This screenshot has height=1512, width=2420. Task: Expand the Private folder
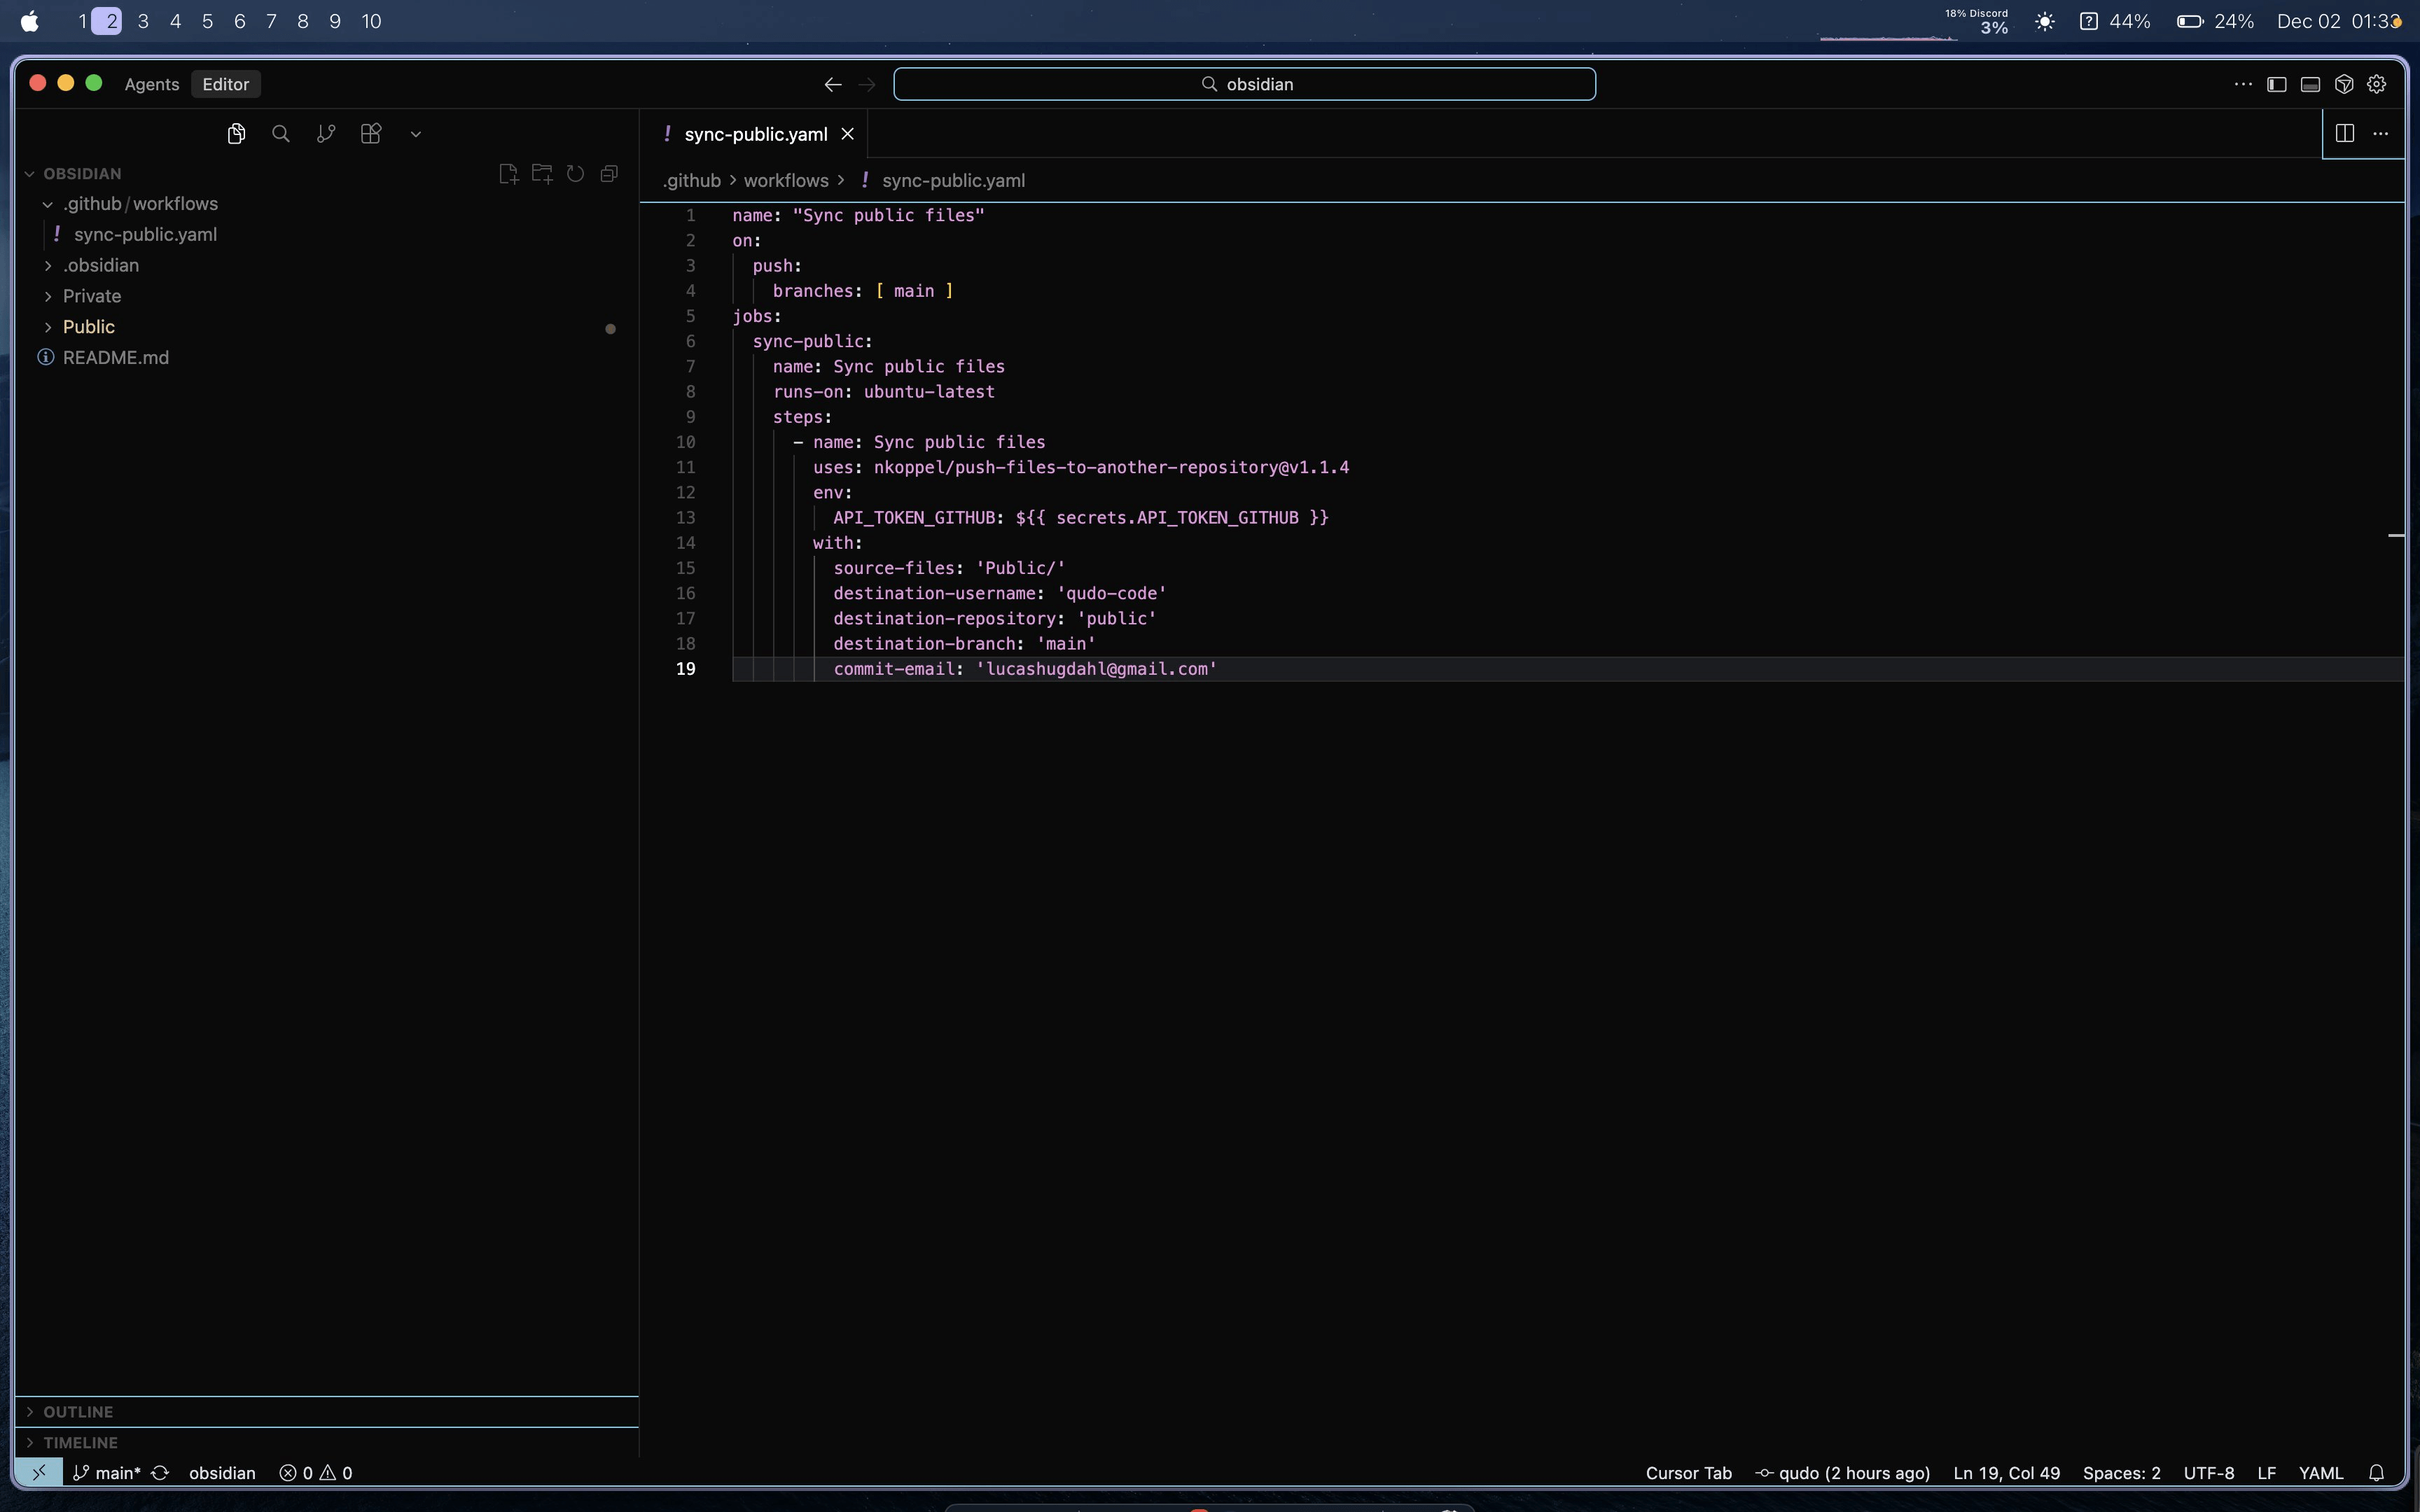(91, 296)
